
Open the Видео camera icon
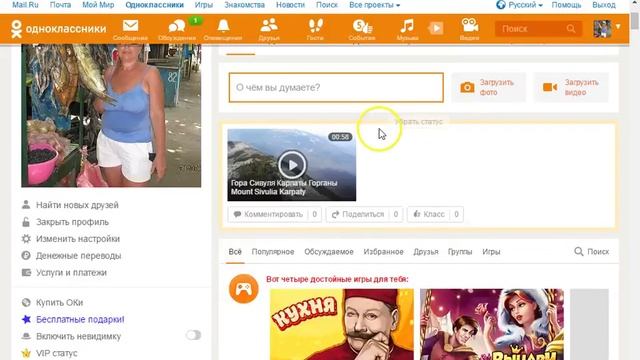point(470,25)
